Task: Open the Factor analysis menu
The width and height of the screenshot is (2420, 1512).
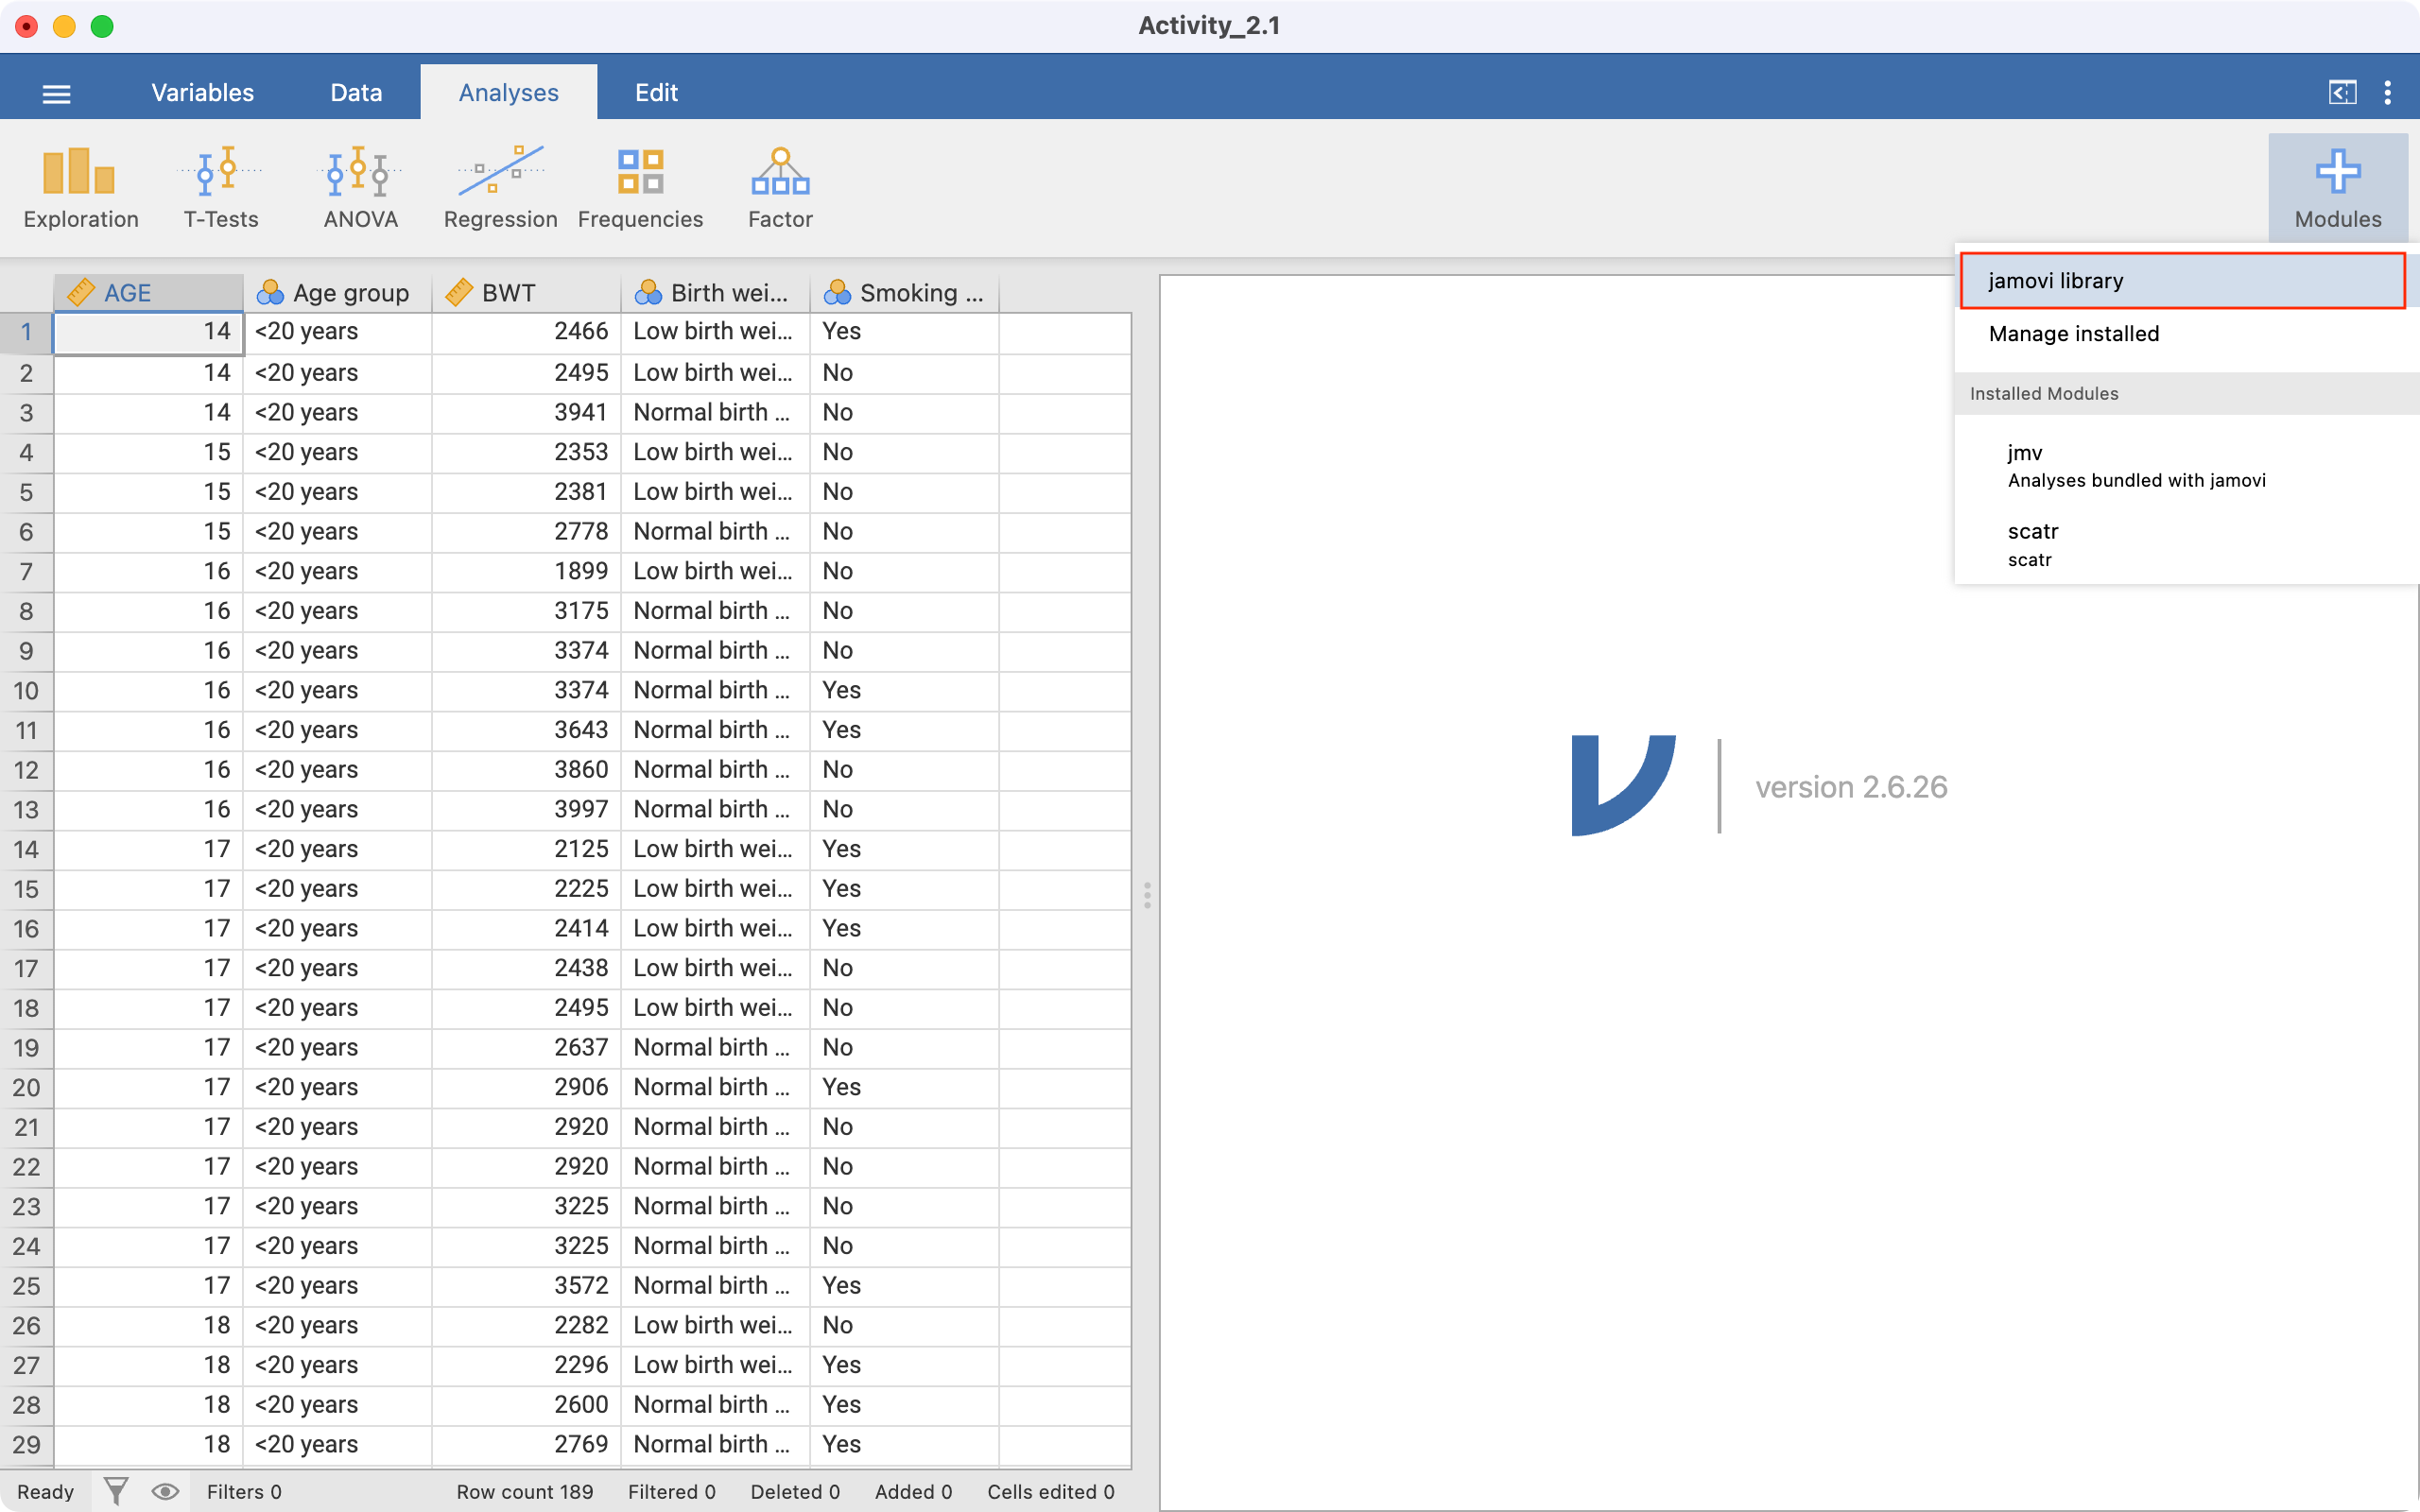Action: [780, 188]
